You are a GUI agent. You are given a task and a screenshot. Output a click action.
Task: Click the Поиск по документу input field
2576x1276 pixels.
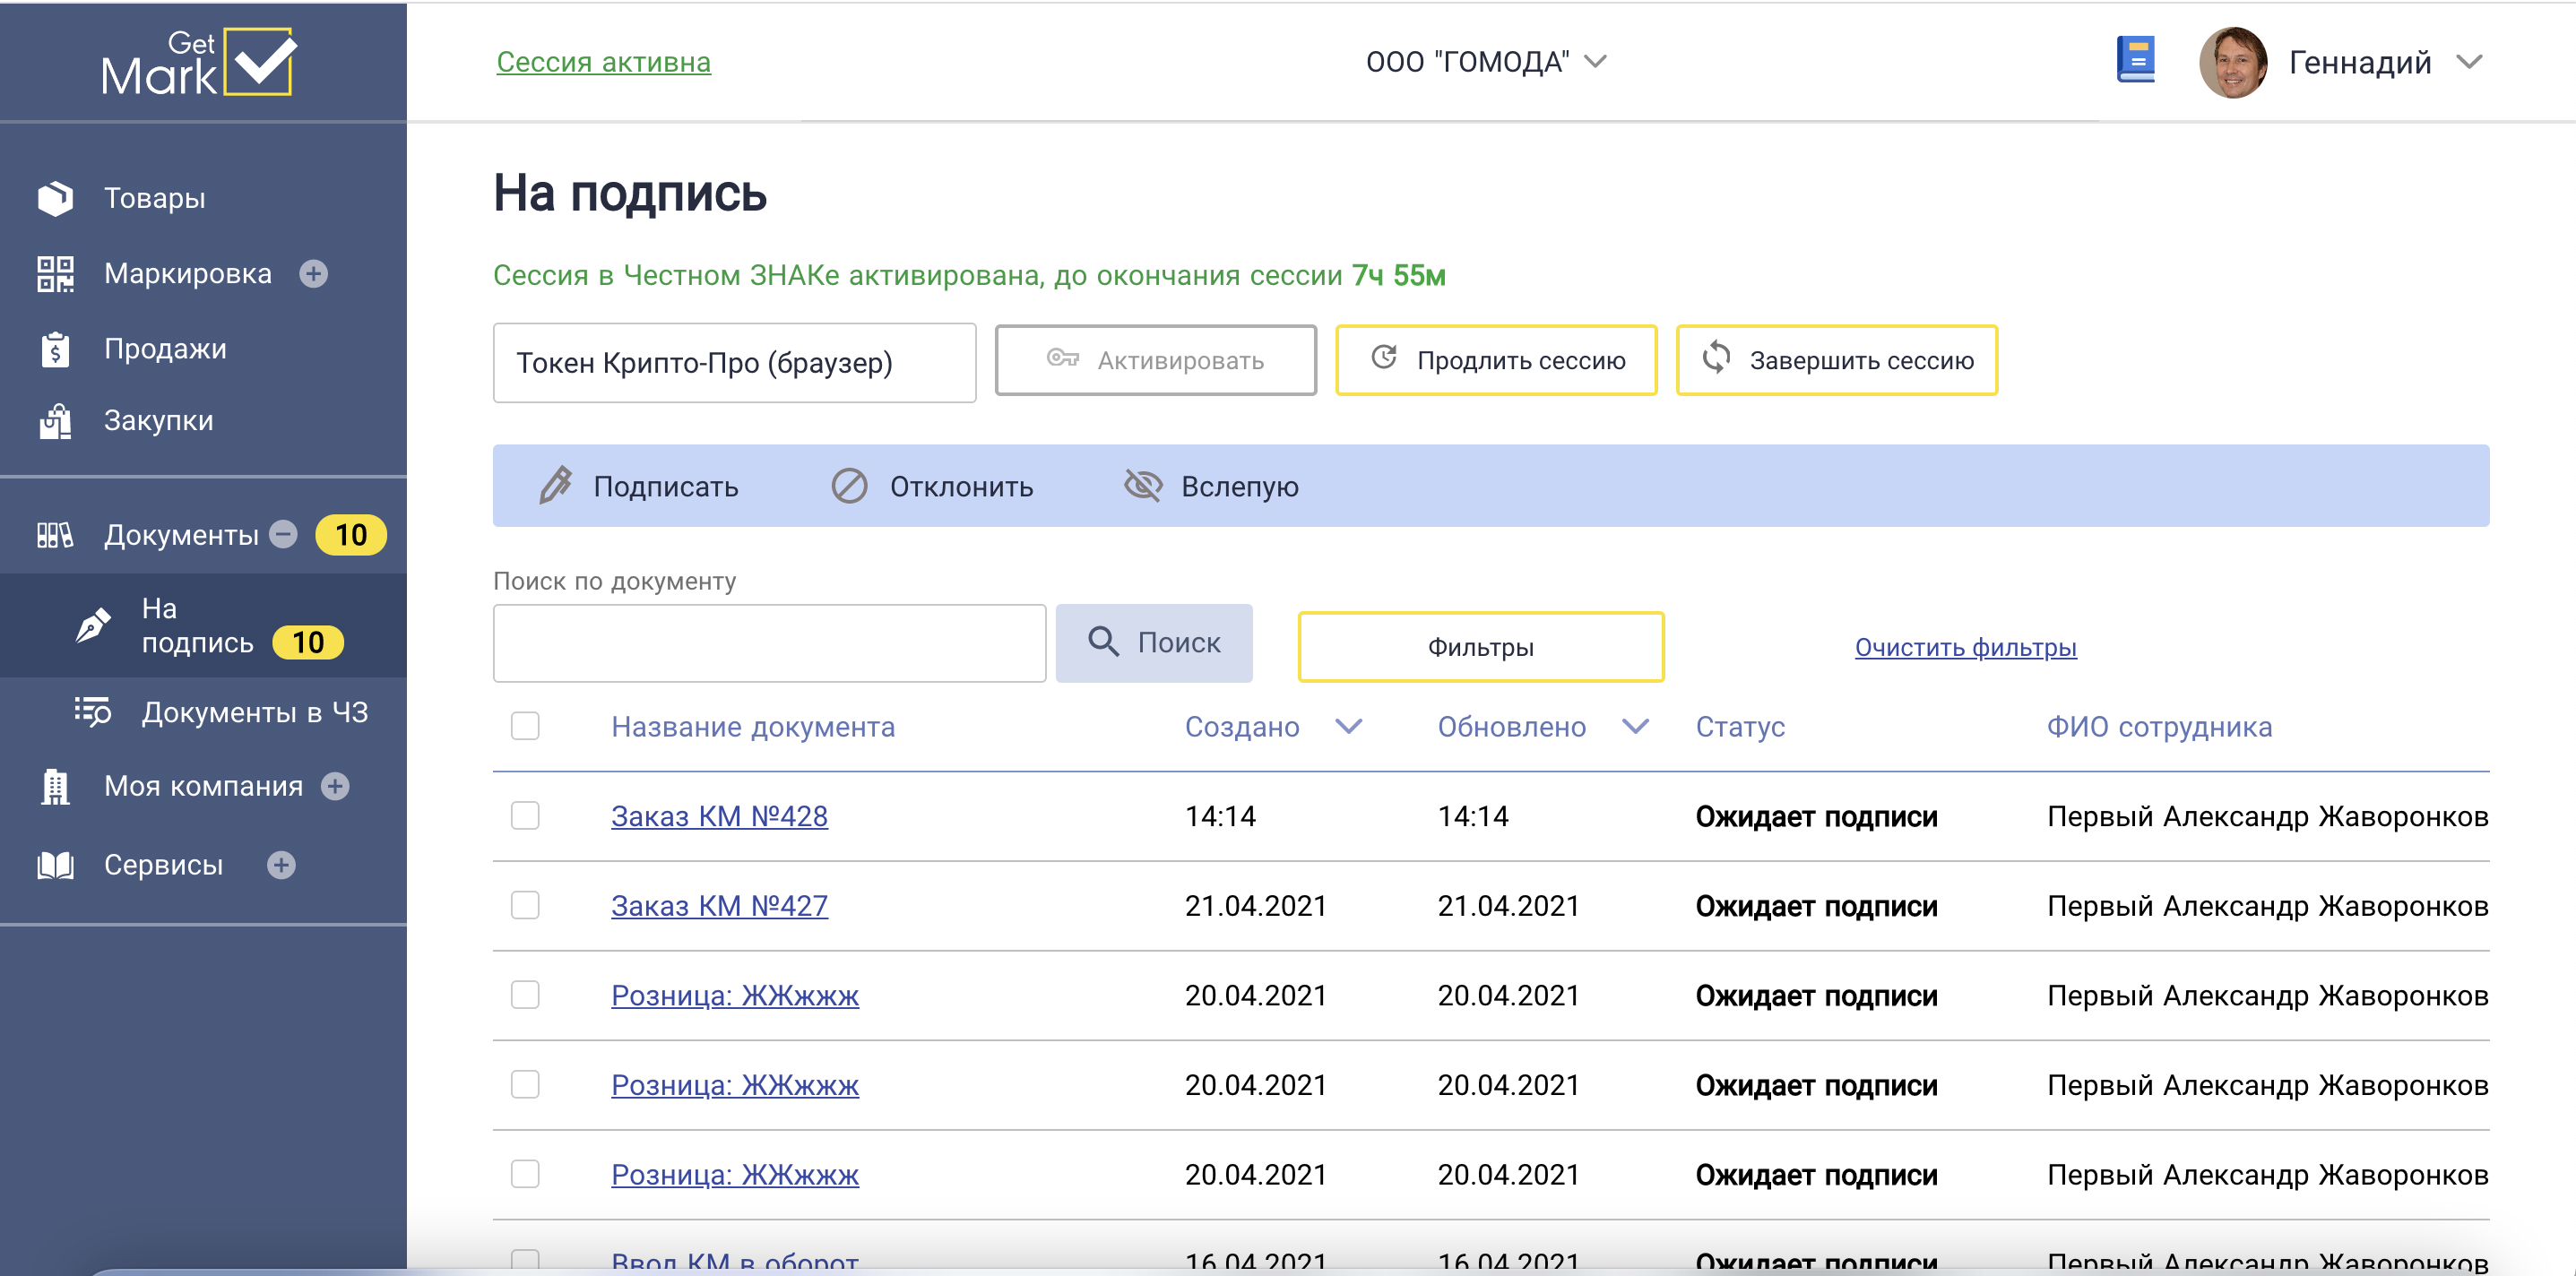[769, 643]
